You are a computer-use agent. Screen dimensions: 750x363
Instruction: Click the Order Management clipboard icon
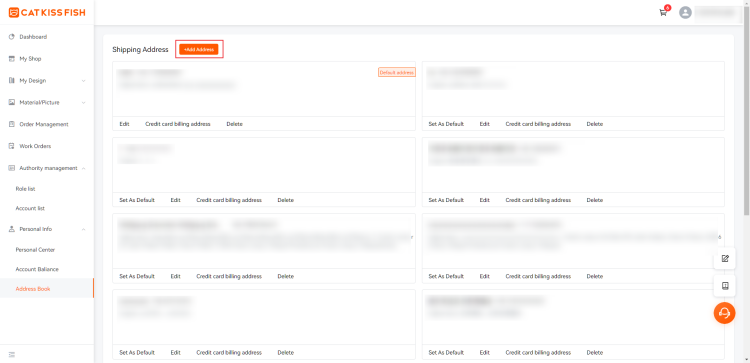pos(12,124)
